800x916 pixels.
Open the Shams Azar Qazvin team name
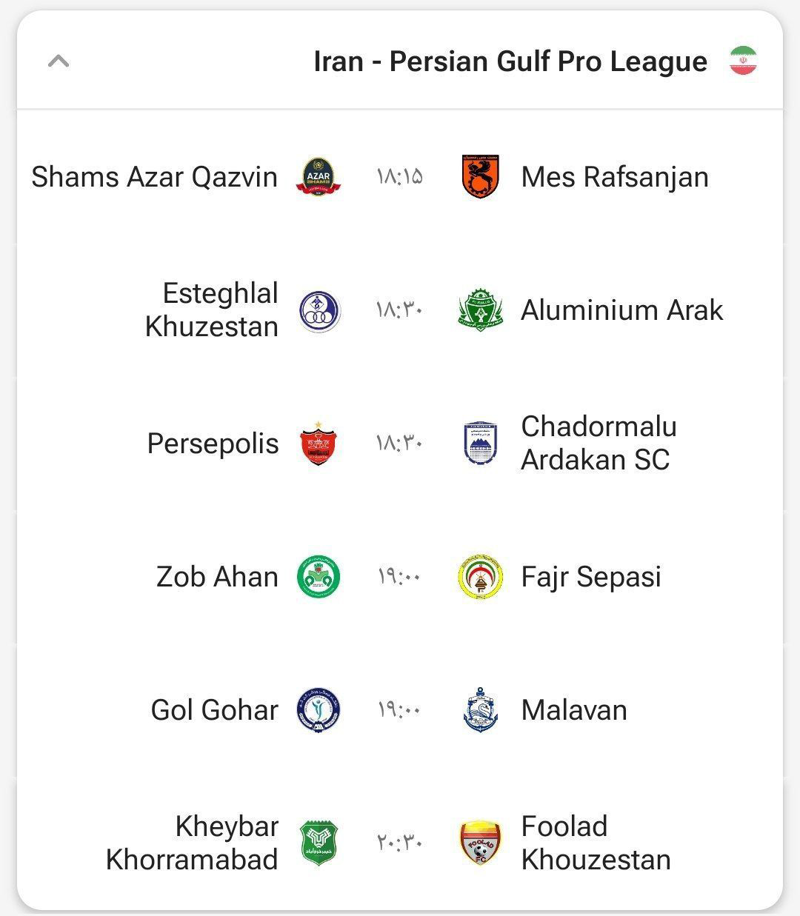155,177
